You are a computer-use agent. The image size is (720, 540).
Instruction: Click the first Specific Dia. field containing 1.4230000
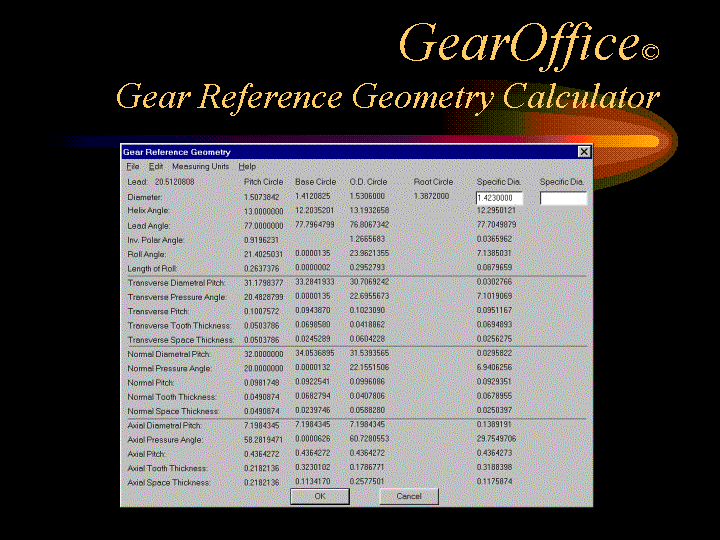click(500, 199)
